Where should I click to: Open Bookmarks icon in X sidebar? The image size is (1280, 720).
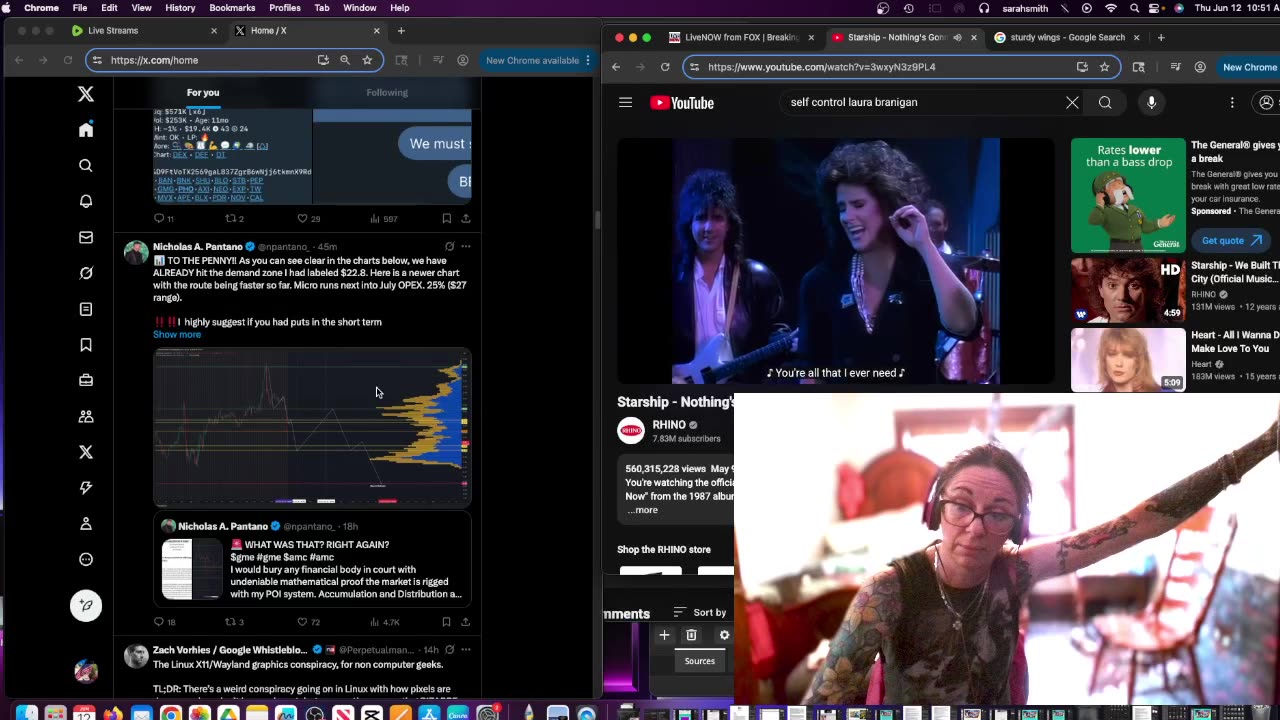(86, 345)
